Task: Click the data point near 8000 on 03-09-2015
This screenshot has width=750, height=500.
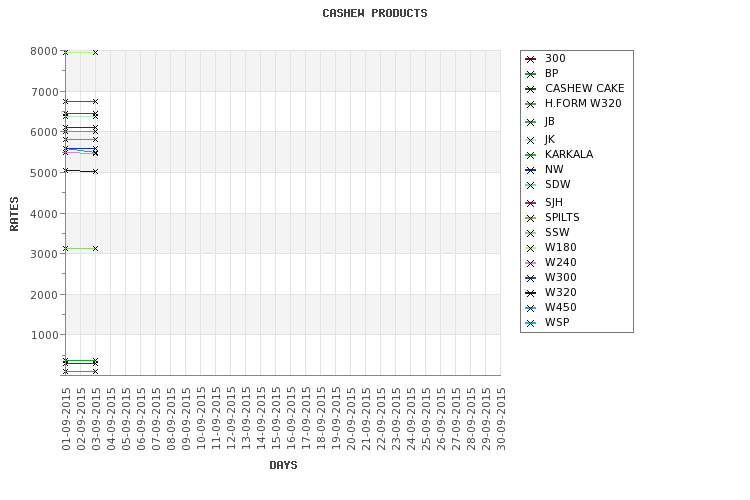Action: click(95, 53)
